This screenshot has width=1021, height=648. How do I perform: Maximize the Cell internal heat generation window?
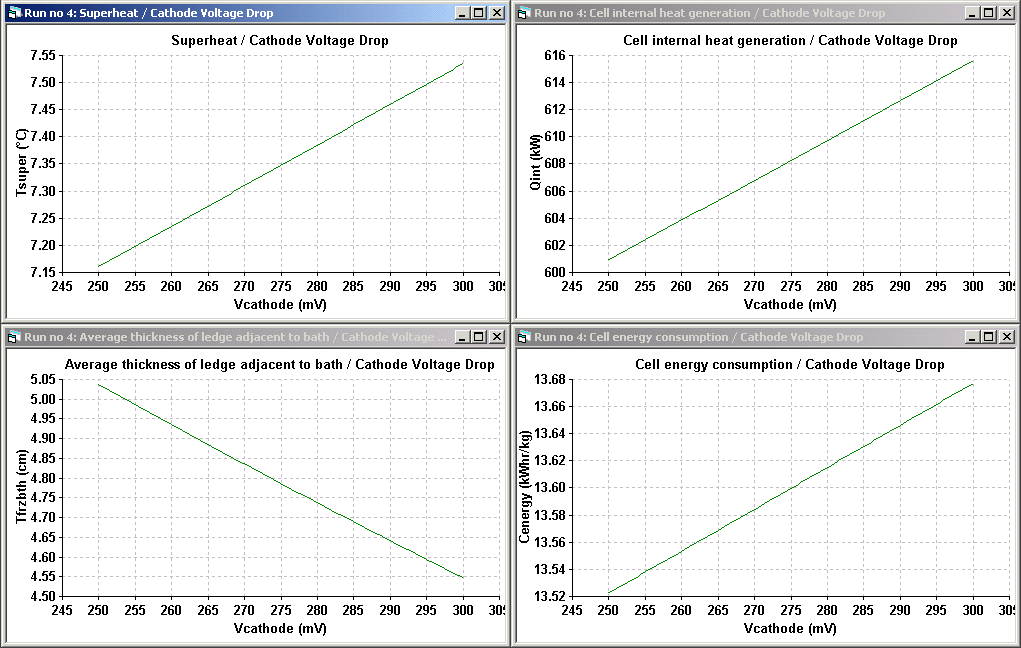pos(988,13)
